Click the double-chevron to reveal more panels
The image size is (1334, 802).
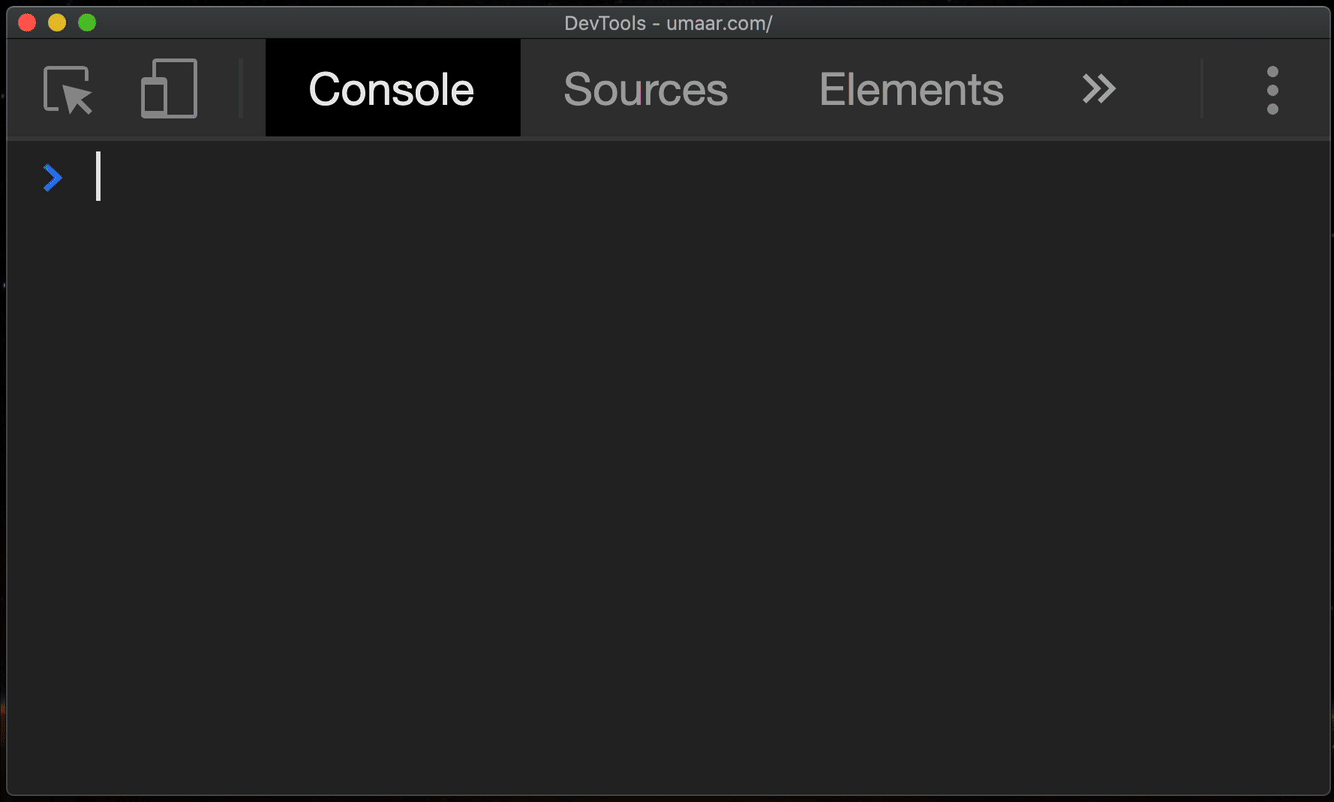pyautogui.click(x=1098, y=89)
